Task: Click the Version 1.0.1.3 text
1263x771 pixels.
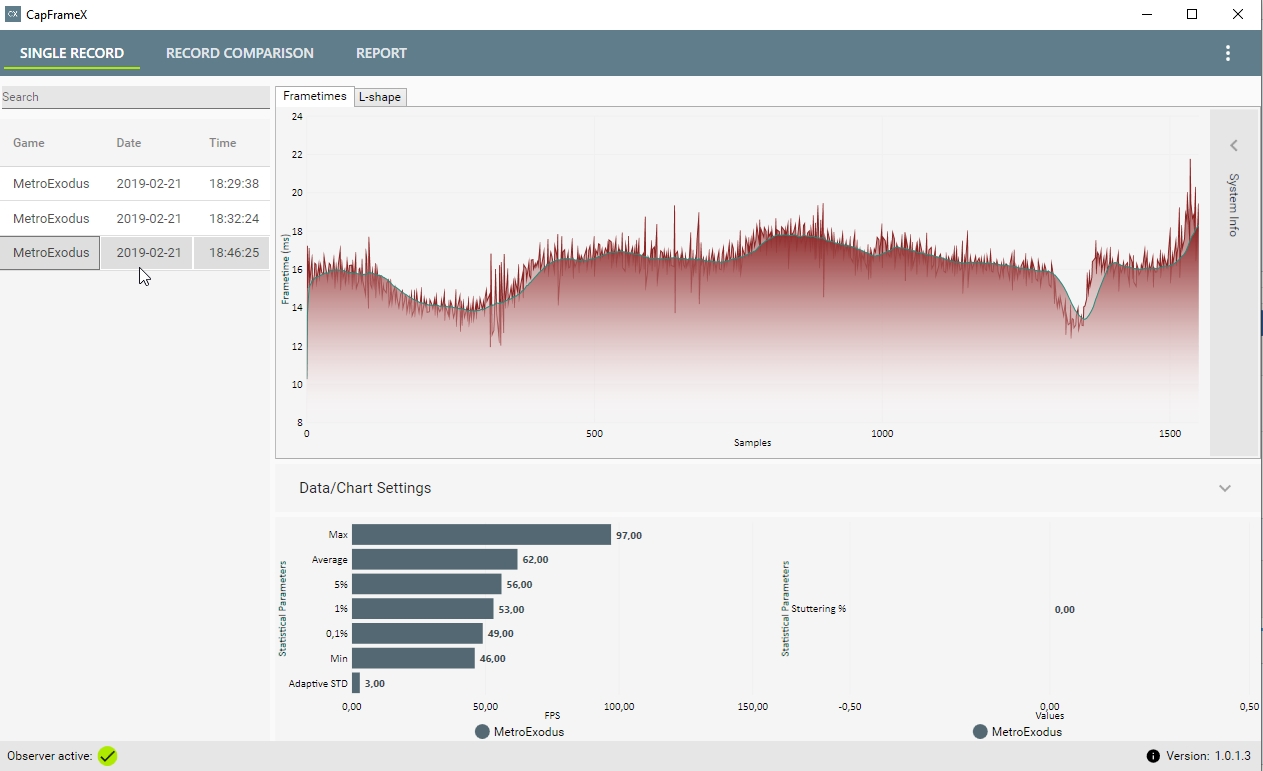Action: (1208, 757)
